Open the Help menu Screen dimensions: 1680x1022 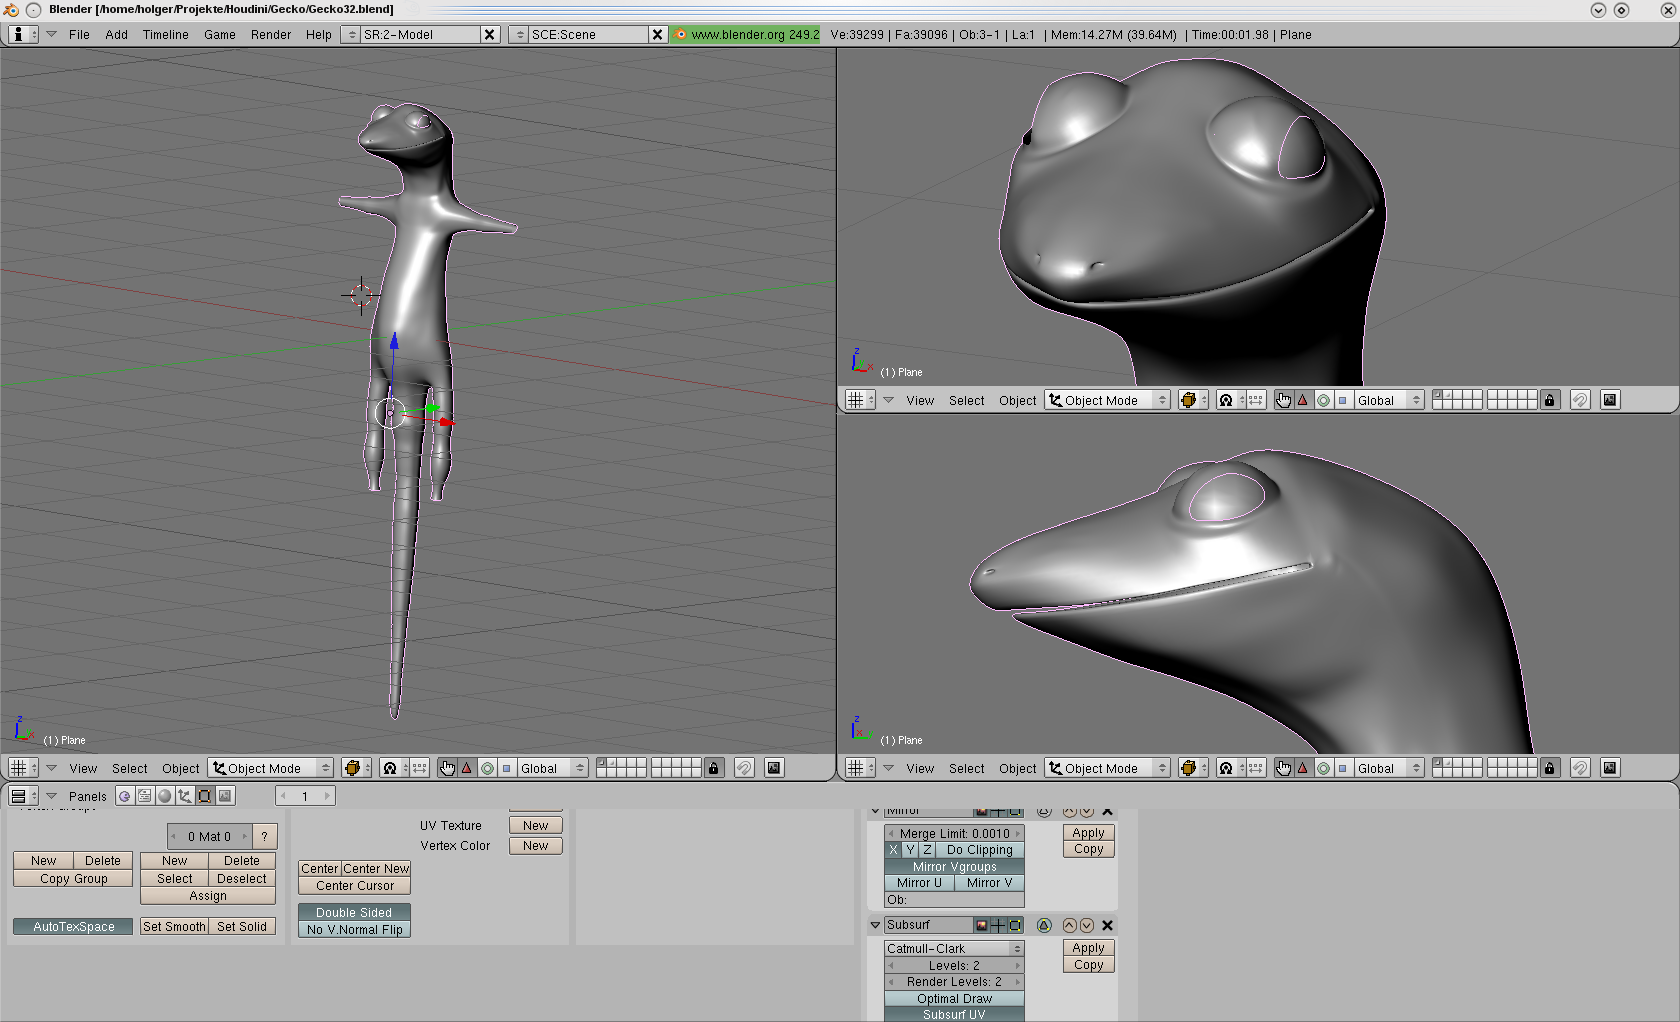[318, 34]
